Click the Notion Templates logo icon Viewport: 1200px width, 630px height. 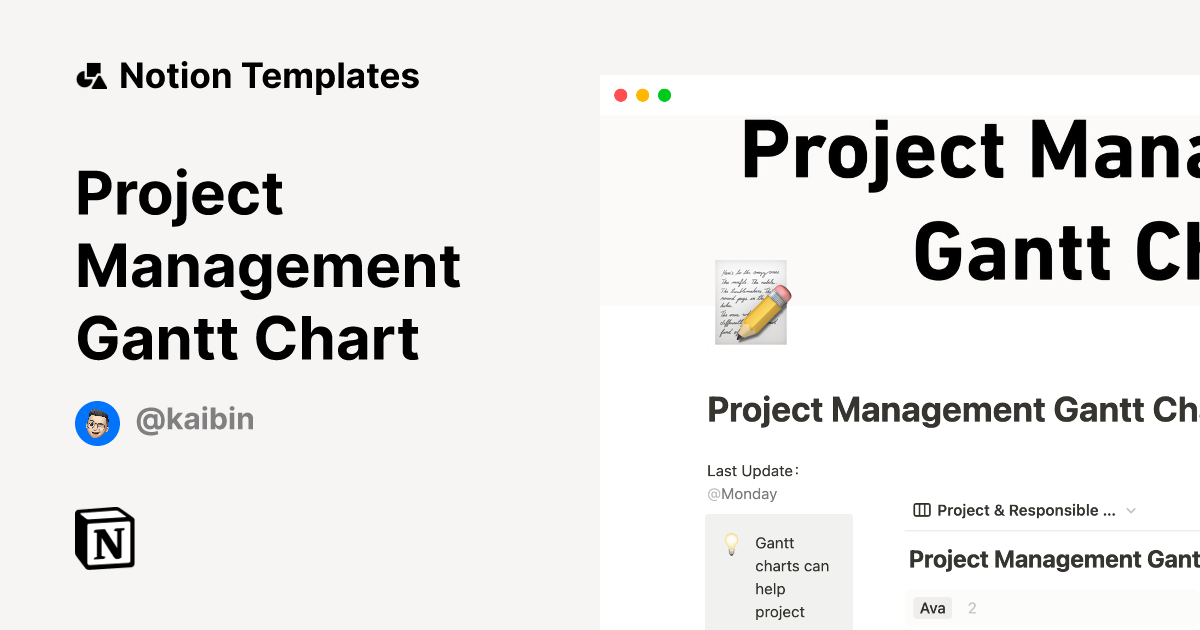pyautogui.click(x=91, y=75)
